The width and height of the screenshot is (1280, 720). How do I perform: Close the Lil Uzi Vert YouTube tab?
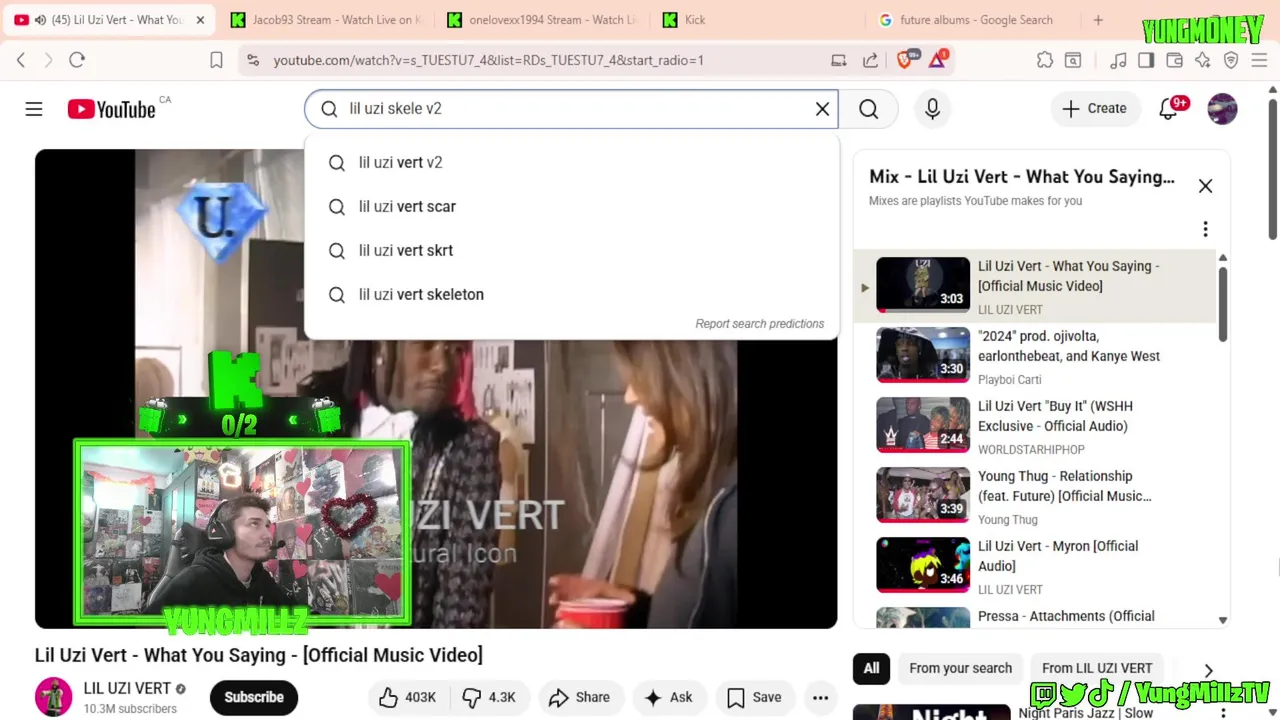click(x=200, y=20)
